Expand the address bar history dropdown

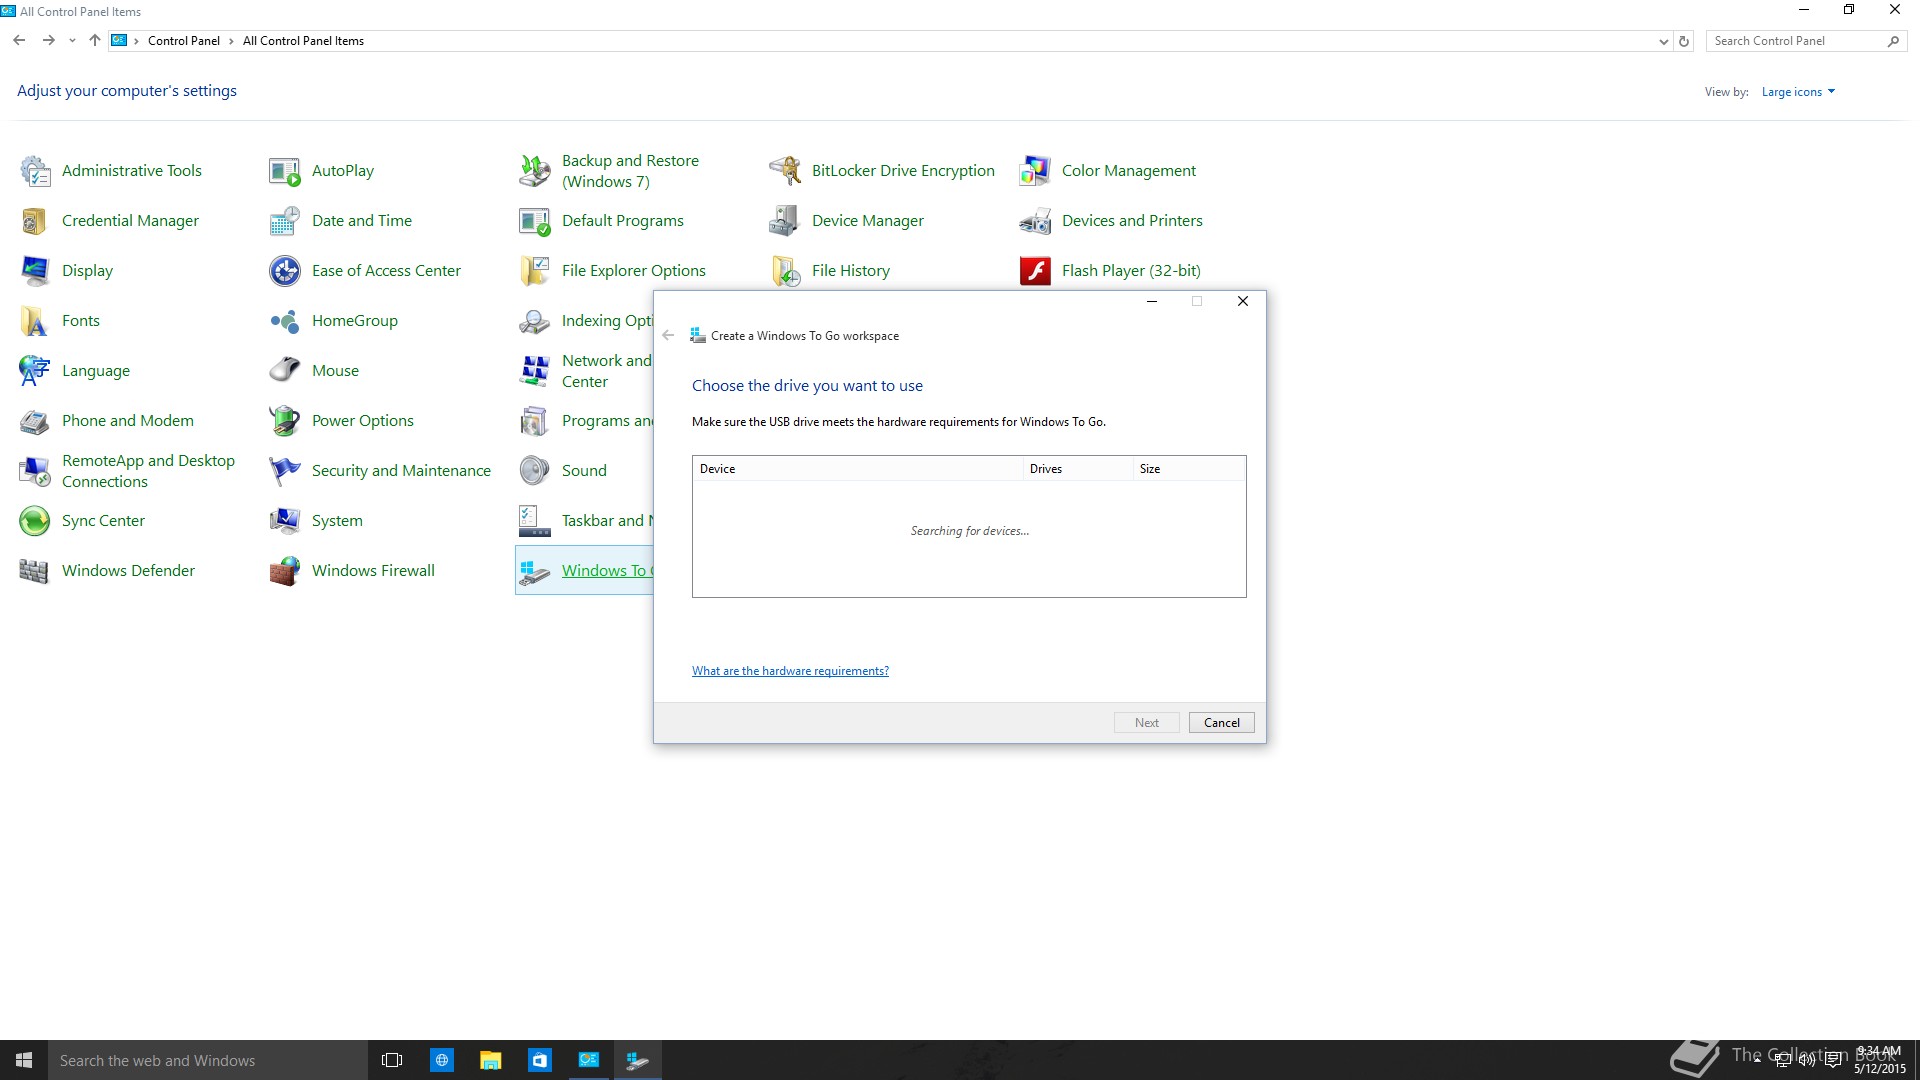coord(1663,41)
